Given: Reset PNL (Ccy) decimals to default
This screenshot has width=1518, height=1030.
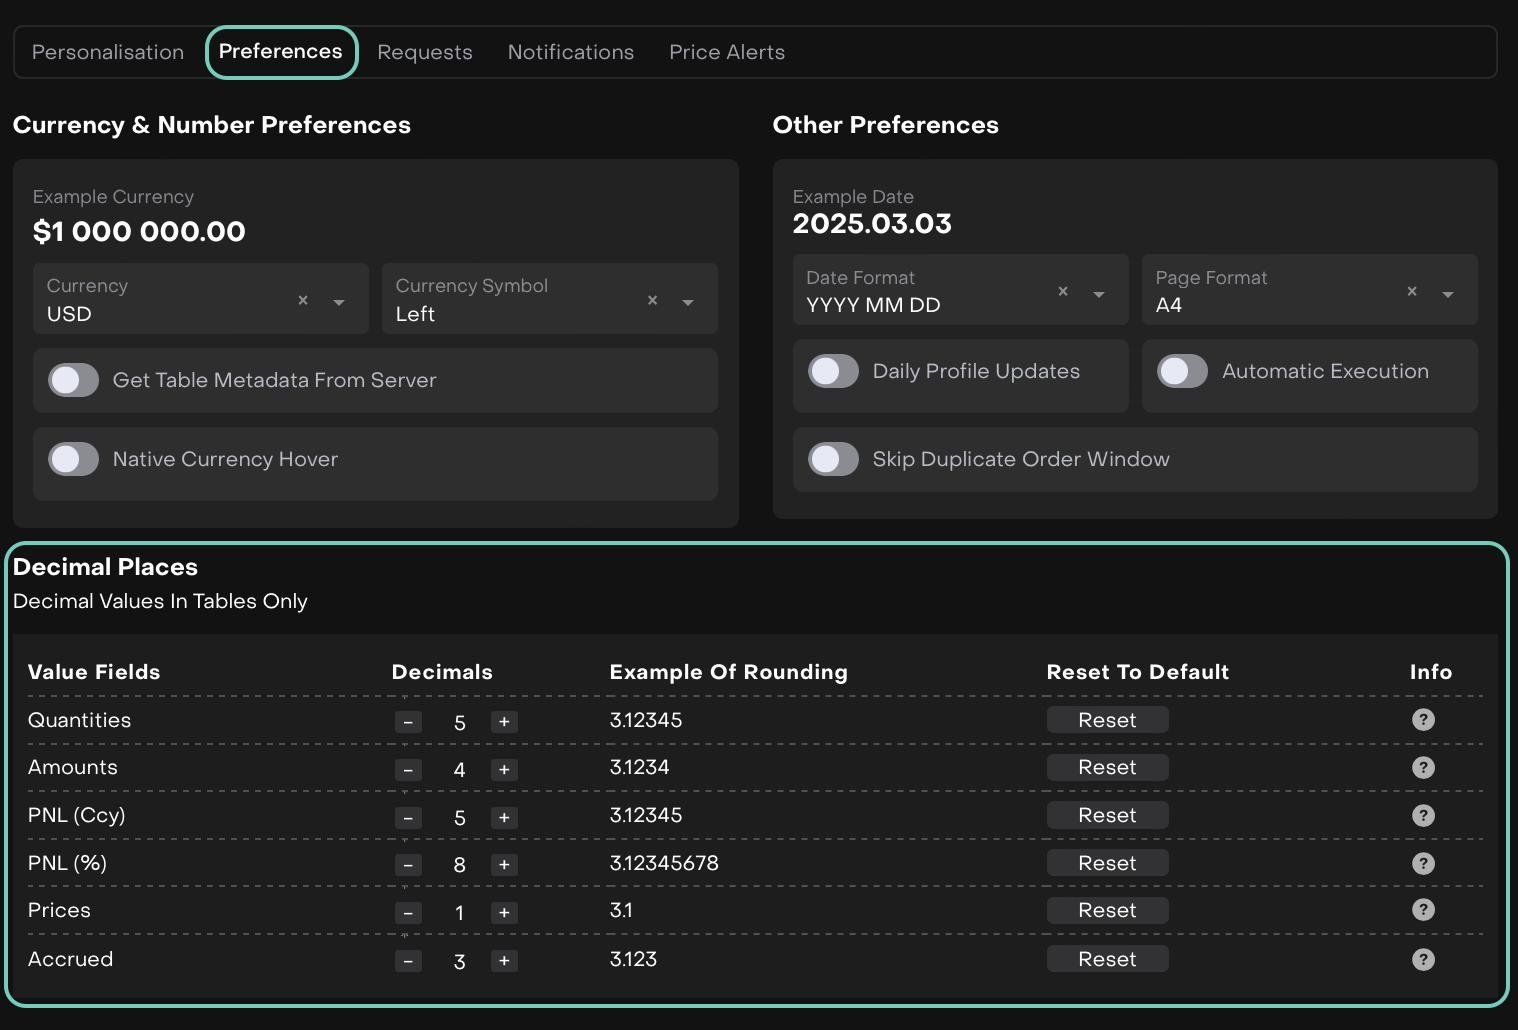Looking at the screenshot, I should click(x=1107, y=815).
